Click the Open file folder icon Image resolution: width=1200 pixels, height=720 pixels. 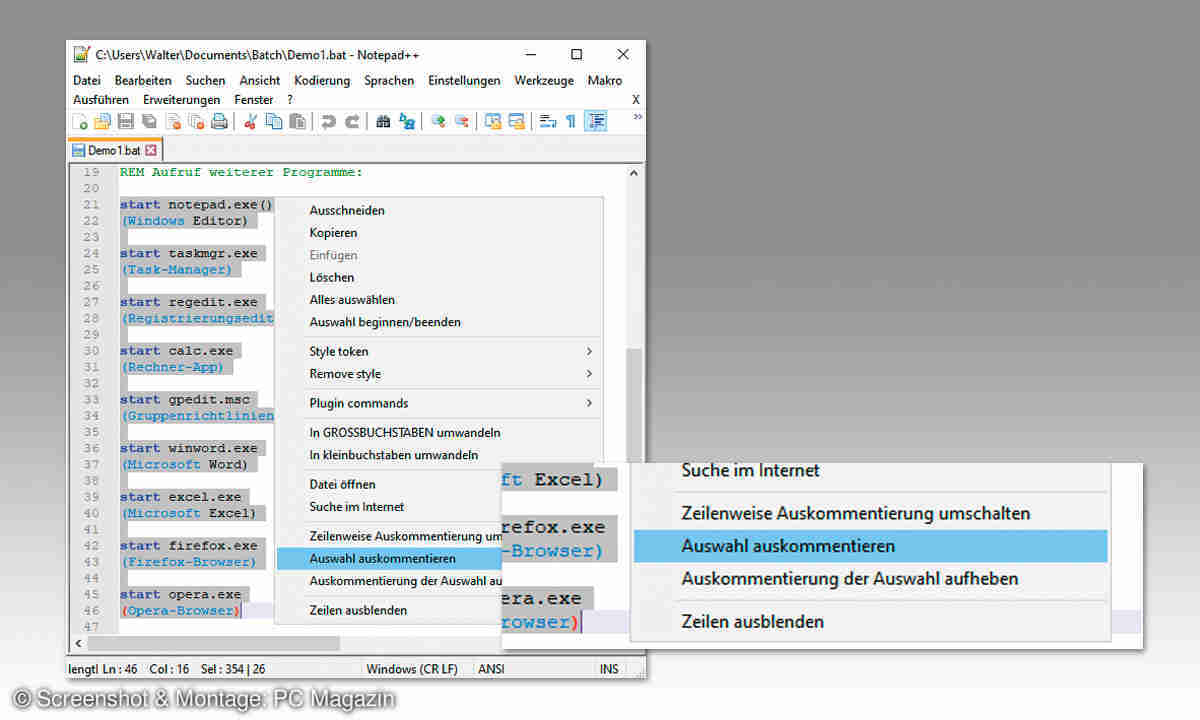tap(102, 122)
